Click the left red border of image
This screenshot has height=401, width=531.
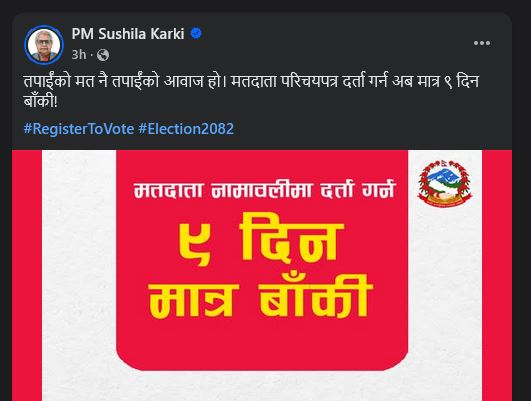(27, 275)
